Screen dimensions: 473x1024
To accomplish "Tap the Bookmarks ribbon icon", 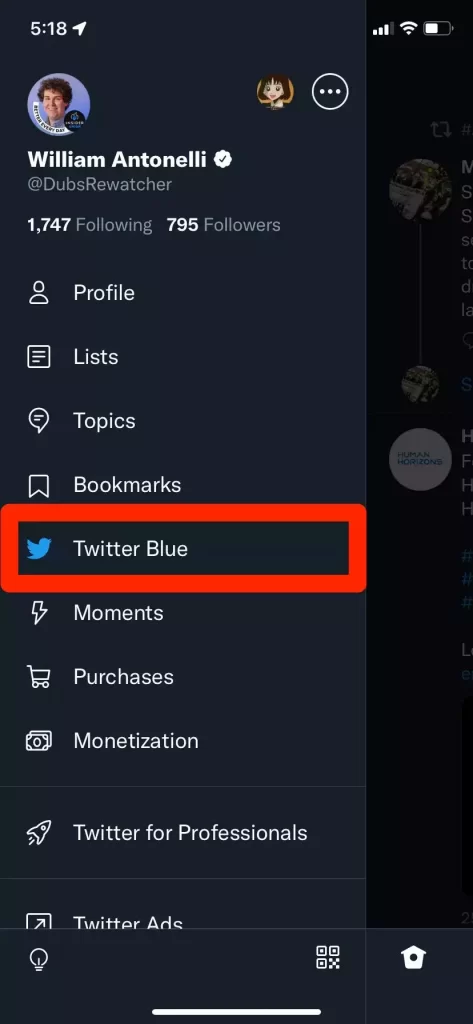I will tap(39, 485).
